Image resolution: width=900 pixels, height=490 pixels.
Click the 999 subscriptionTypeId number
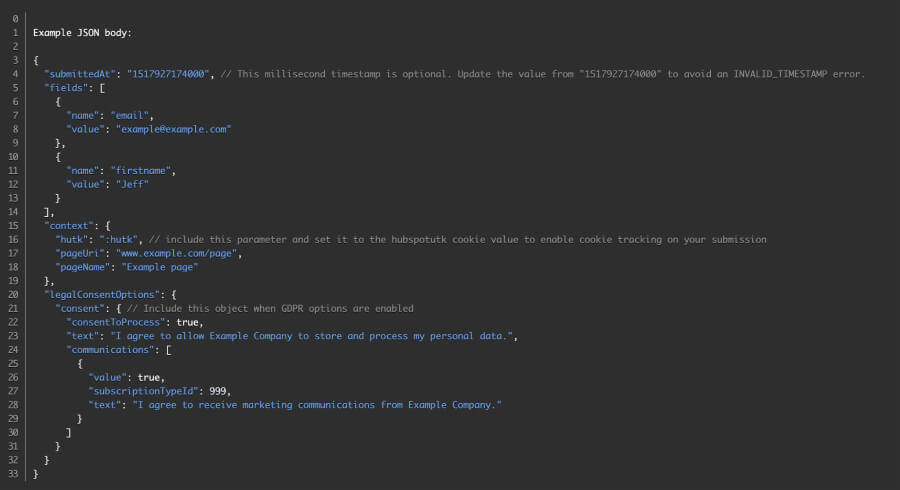click(218, 391)
